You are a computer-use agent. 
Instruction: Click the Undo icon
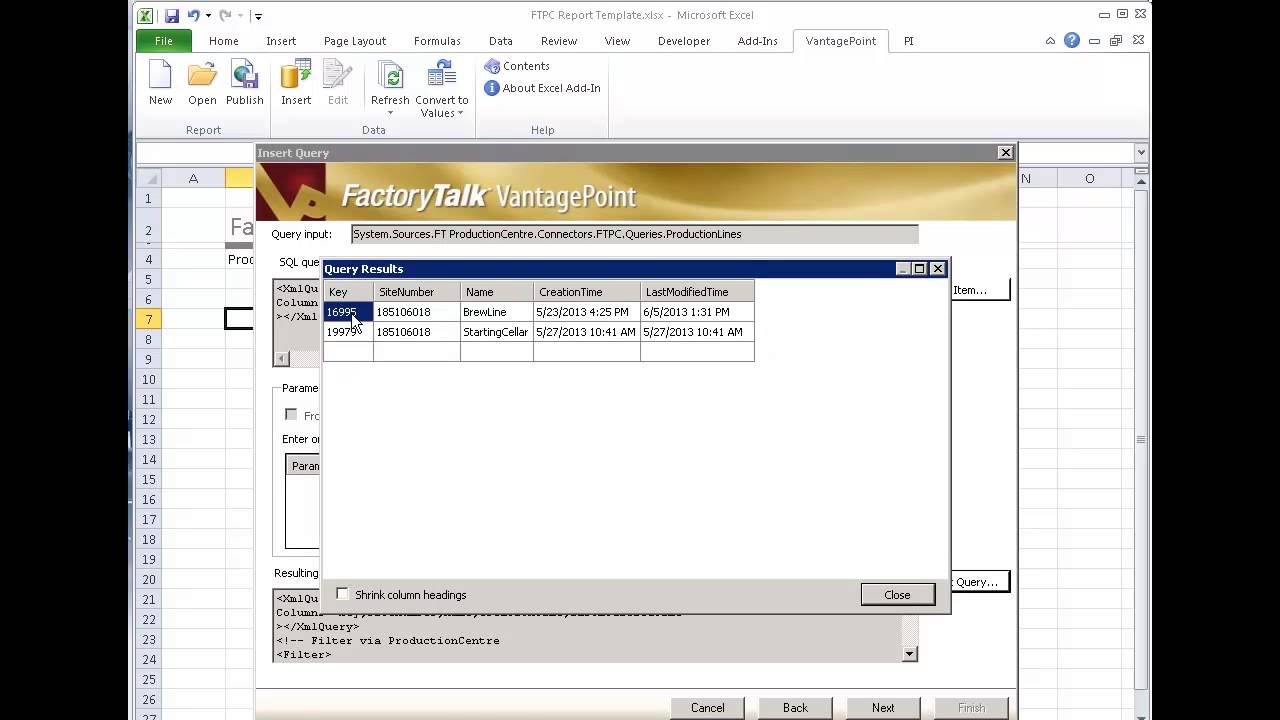pyautogui.click(x=194, y=15)
